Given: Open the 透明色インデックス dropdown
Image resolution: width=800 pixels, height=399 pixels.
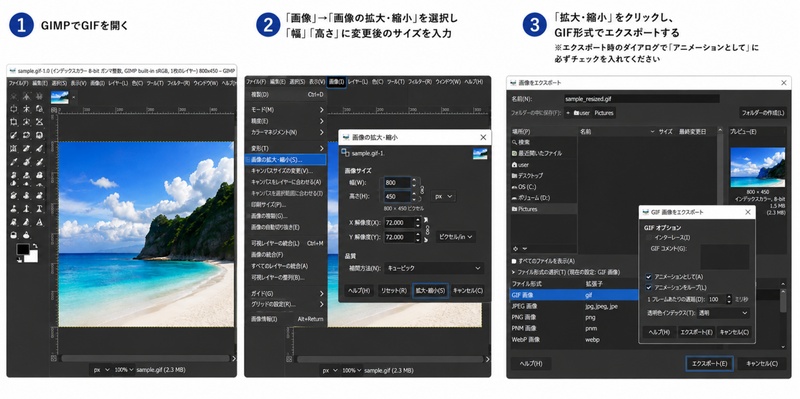Looking at the screenshot, I should tap(723, 313).
